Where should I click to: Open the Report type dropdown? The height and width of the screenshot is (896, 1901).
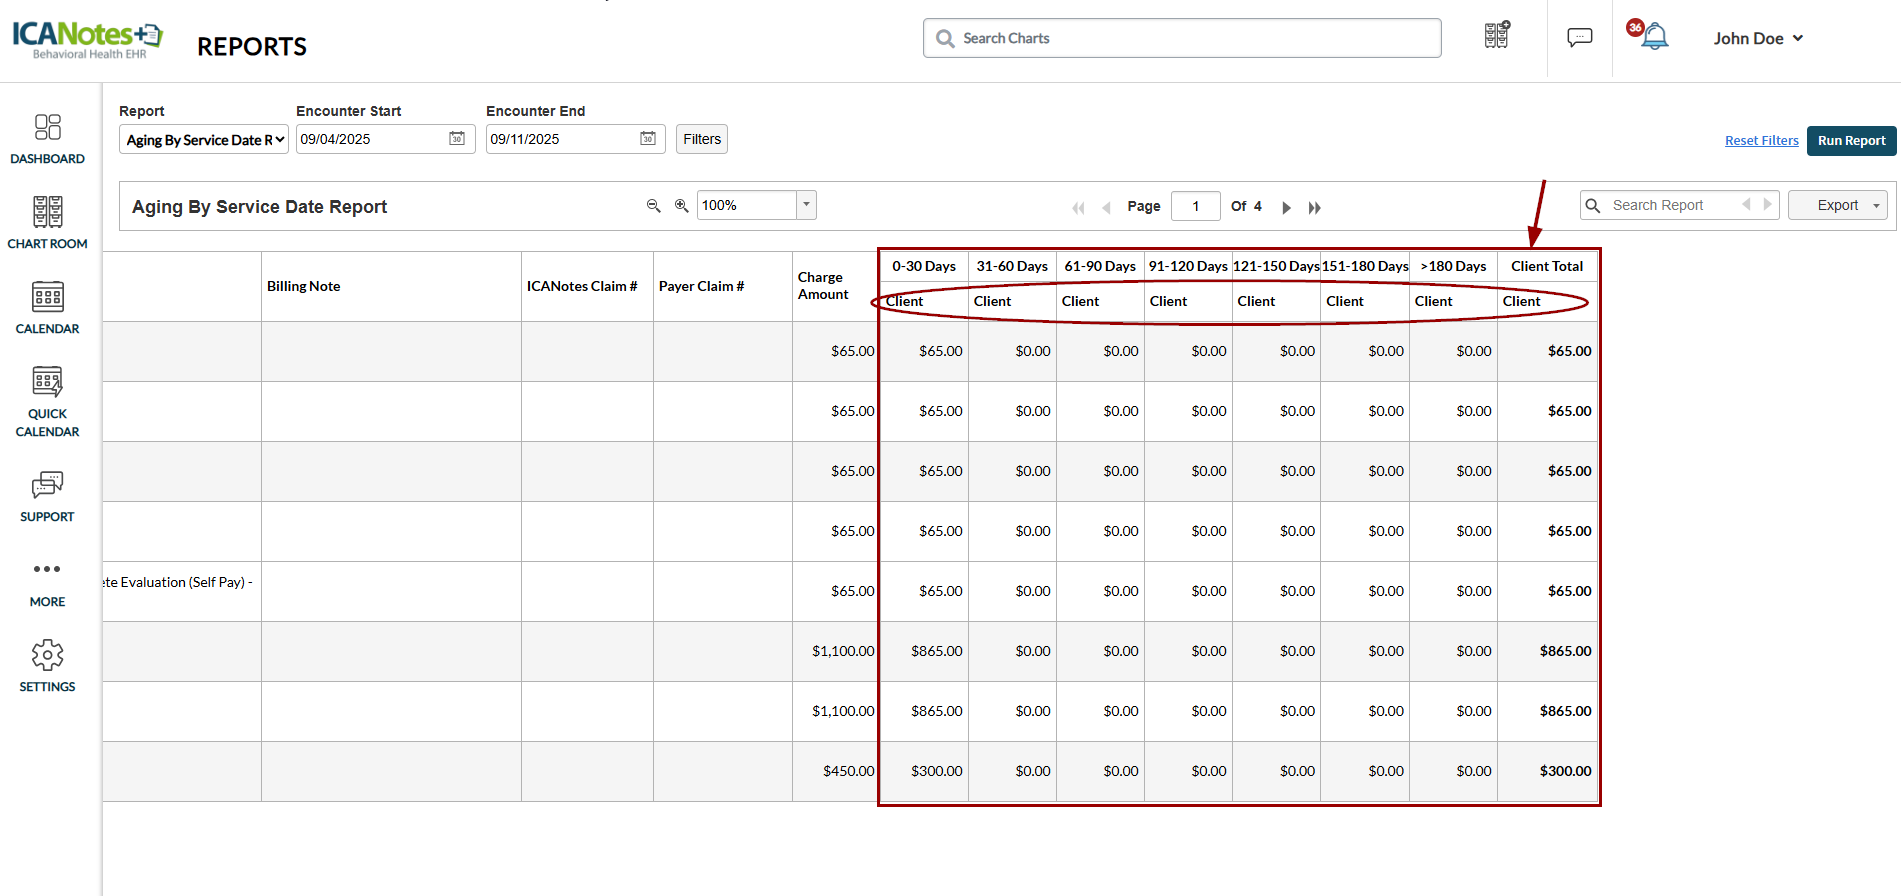pos(204,140)
